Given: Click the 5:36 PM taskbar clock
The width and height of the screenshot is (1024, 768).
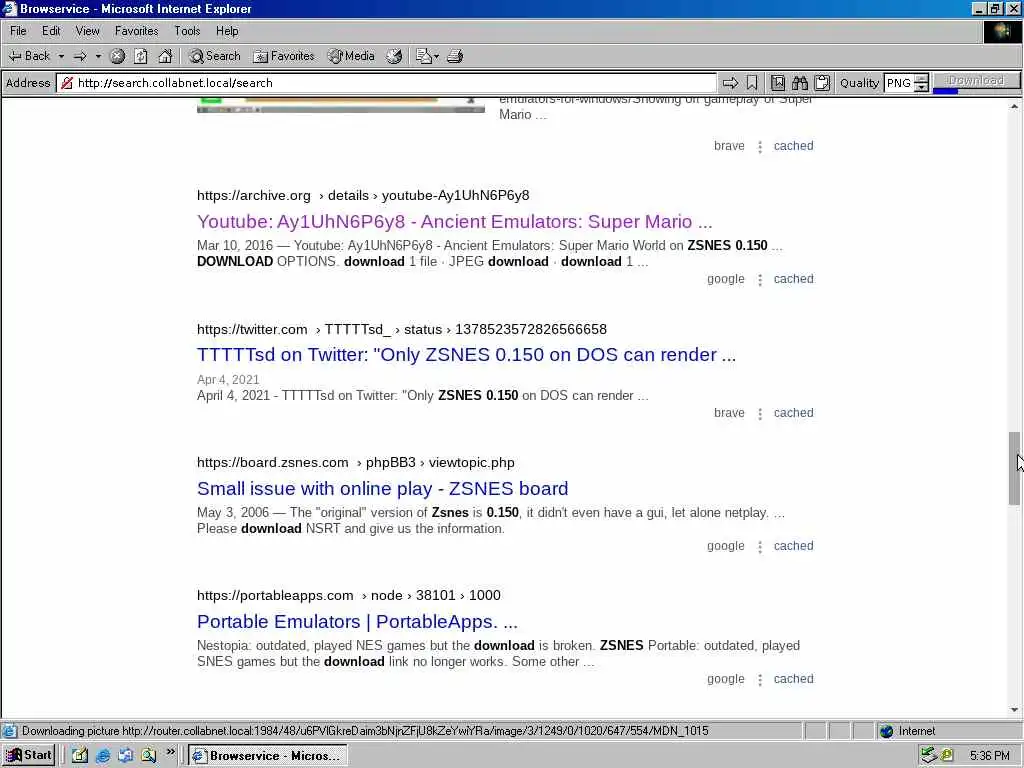Looking at the screenshot, I should pos(989,756).
